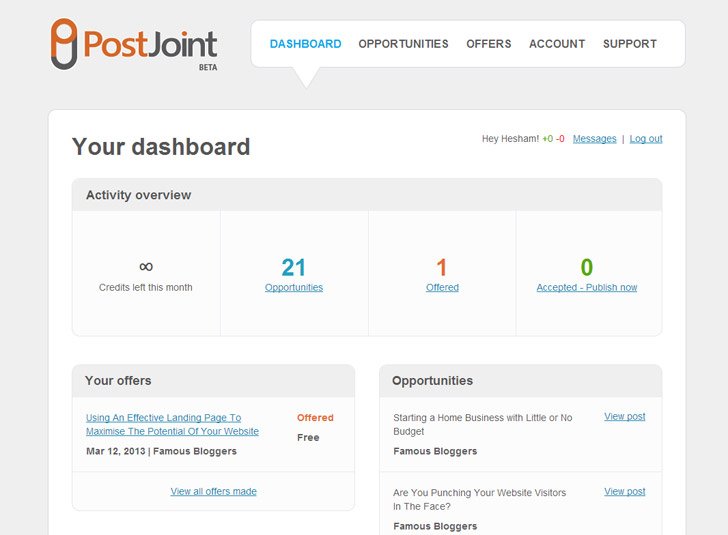Image resolution: width=728 pixels, height=535 pixels.
Task: Go to the Opportunities menu item
Action: point(403,44)
